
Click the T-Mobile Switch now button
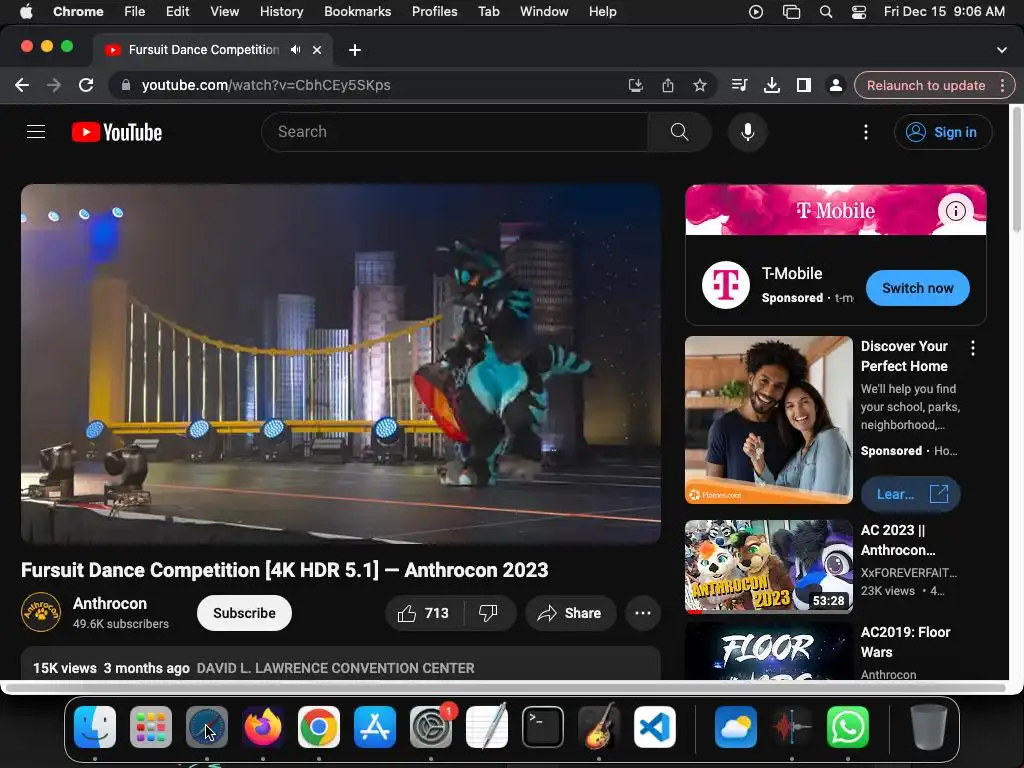pos(918,288)
